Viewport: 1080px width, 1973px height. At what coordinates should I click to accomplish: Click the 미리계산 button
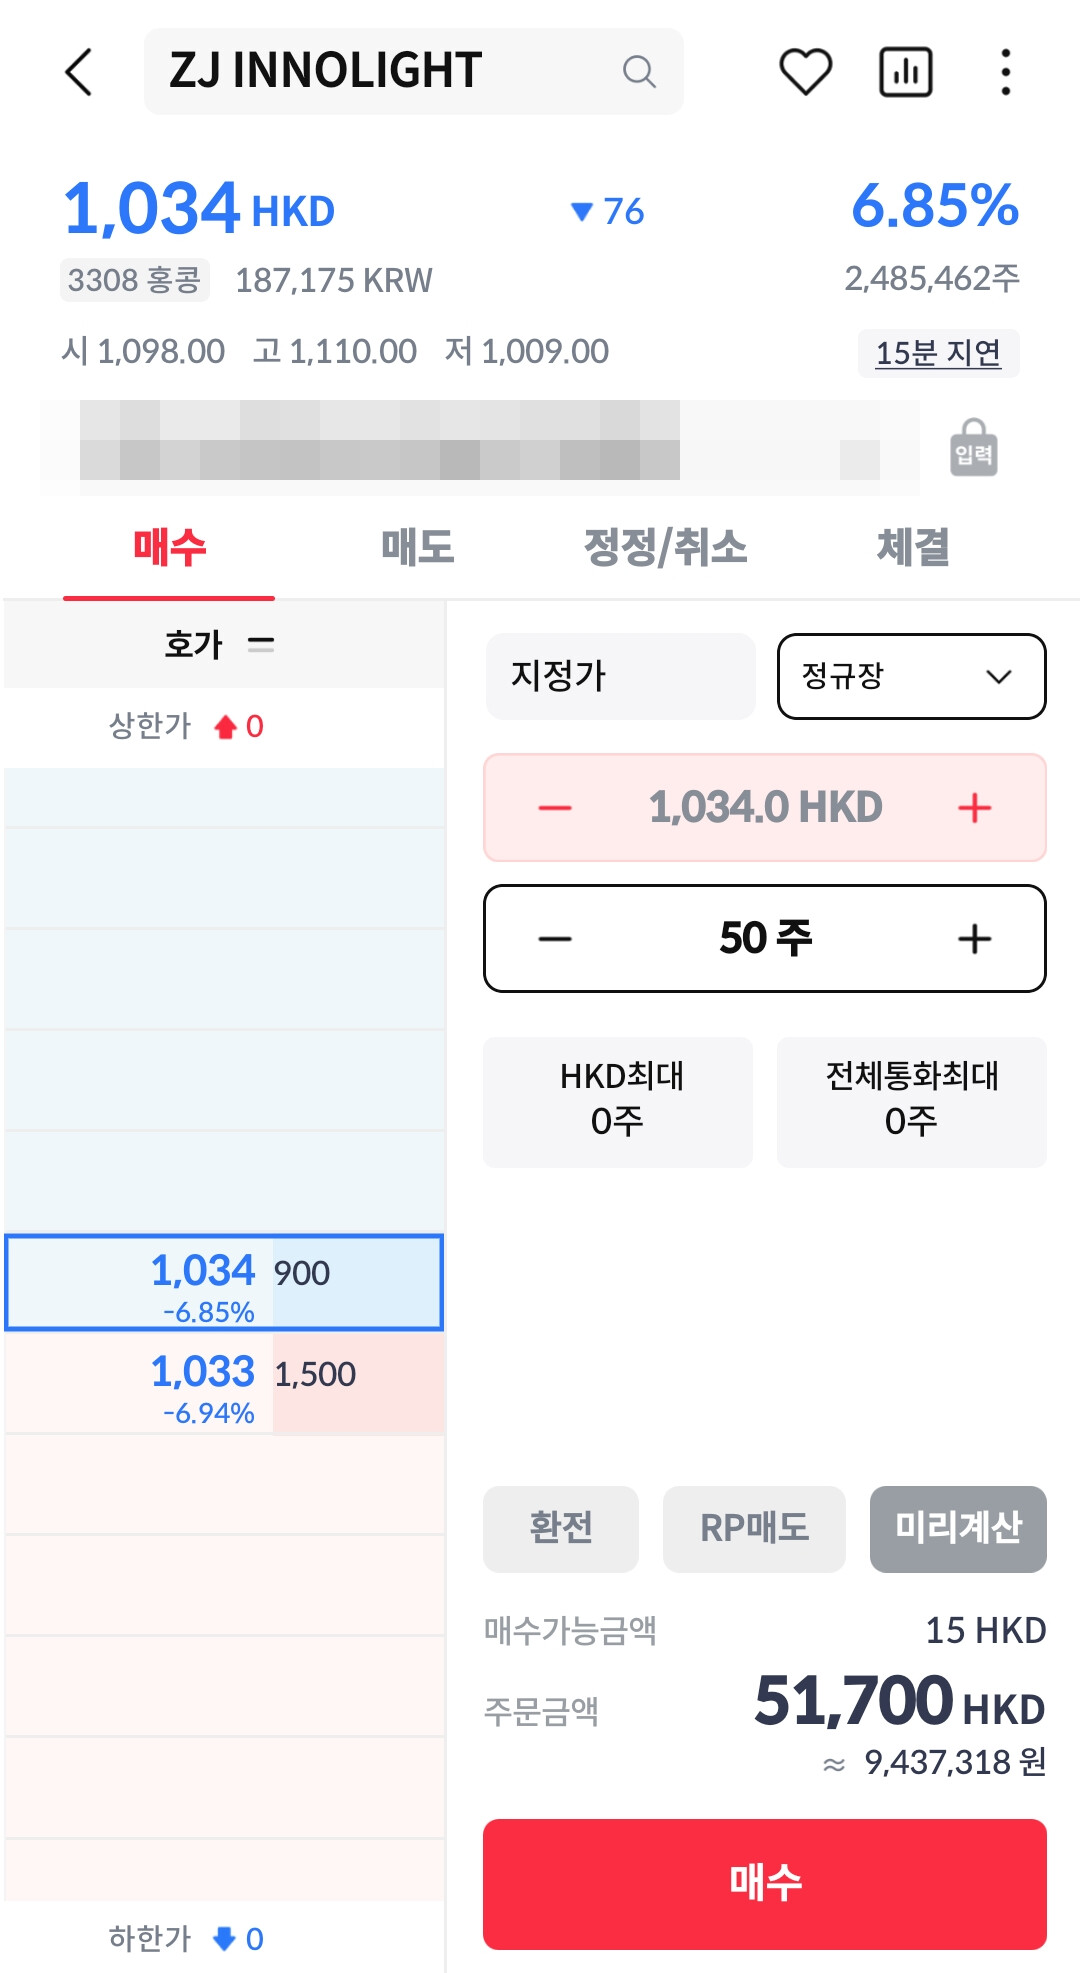pos(958,1528)
